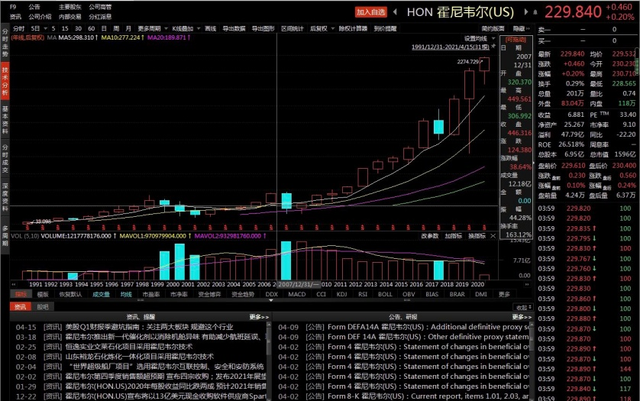Open the 公告 menu item
Screen dimensions: 640x401
point(34,7)
